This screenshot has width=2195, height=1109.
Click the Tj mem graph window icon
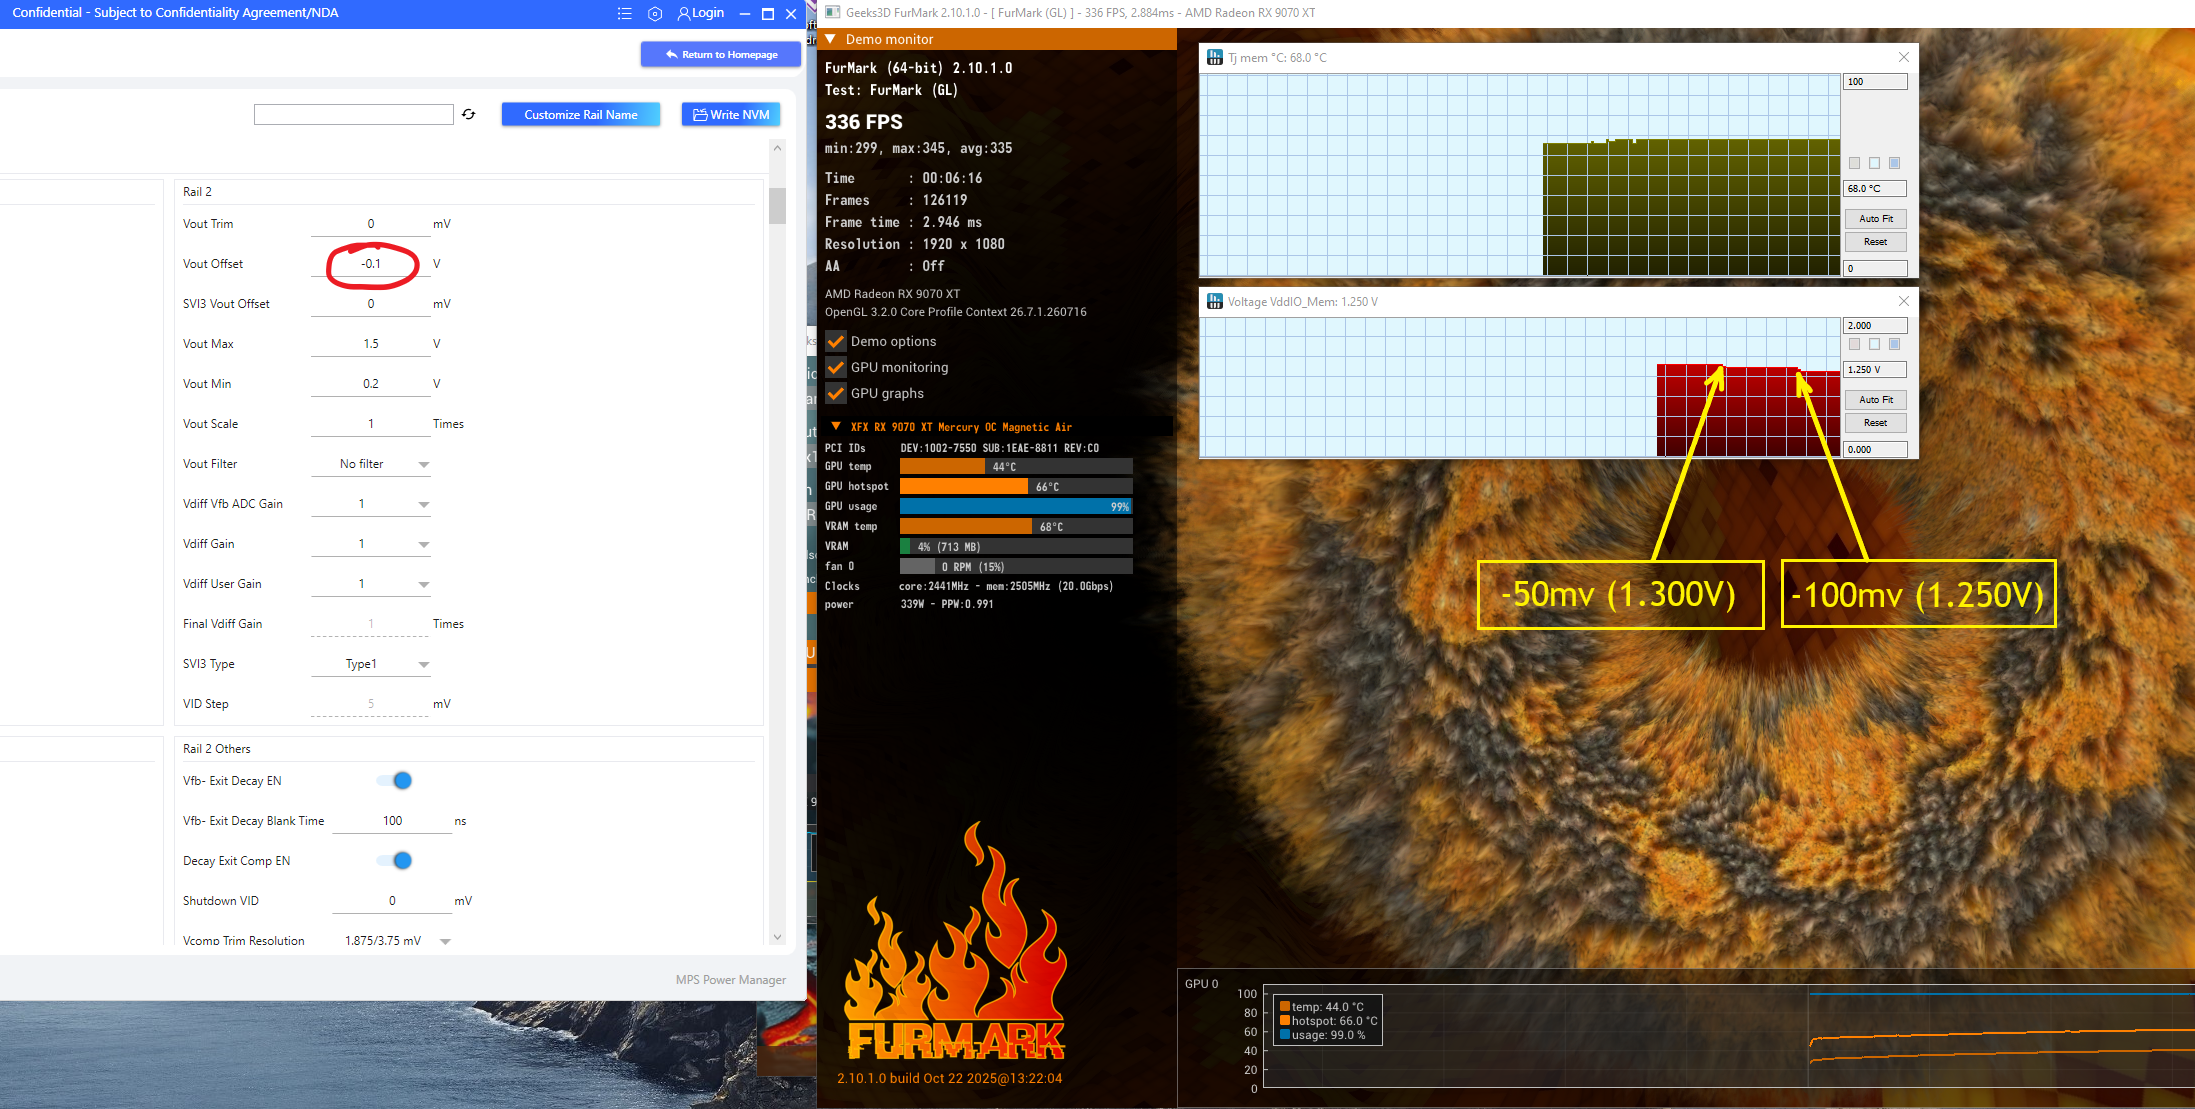point(1215,58)
